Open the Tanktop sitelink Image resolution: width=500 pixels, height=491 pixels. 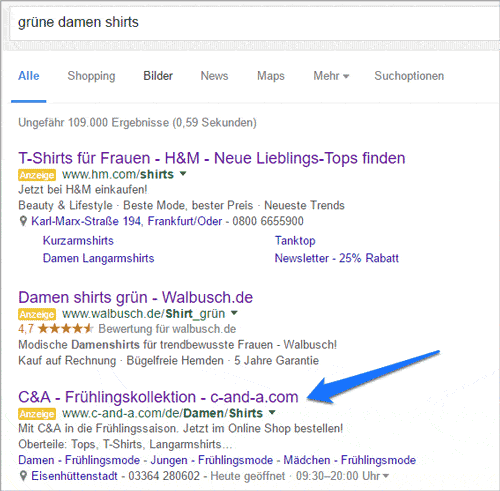pyautogui.click(x=295, y=241)
